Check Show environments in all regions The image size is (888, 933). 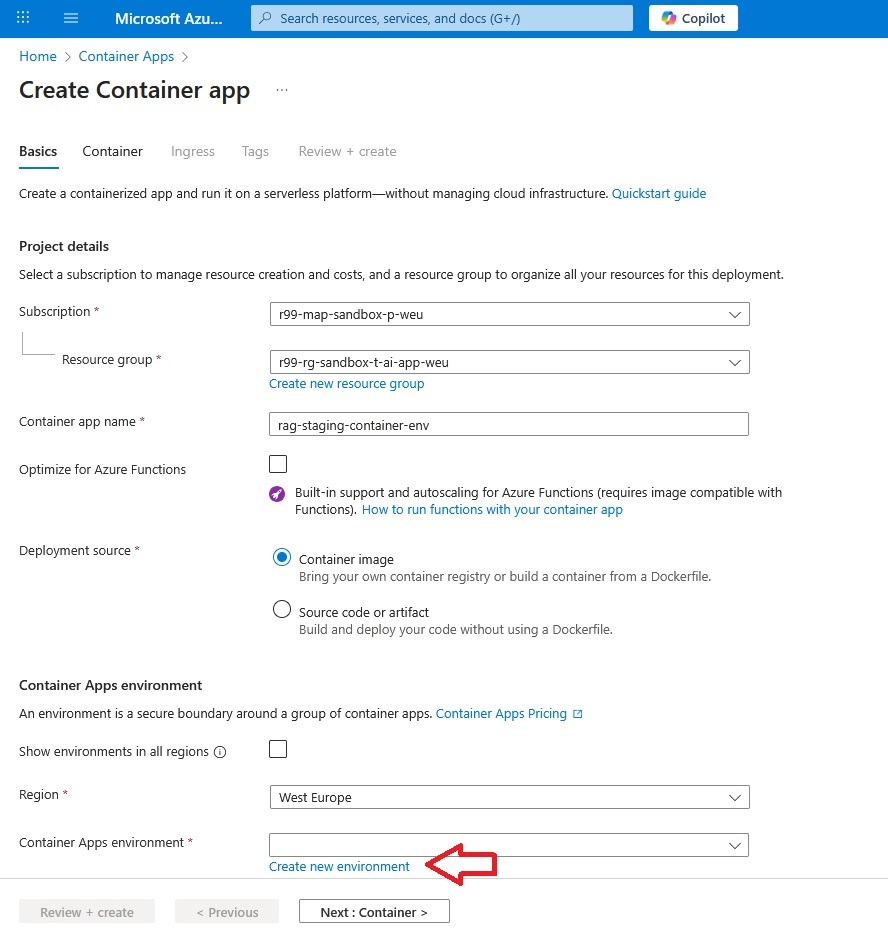coord(277,749)
